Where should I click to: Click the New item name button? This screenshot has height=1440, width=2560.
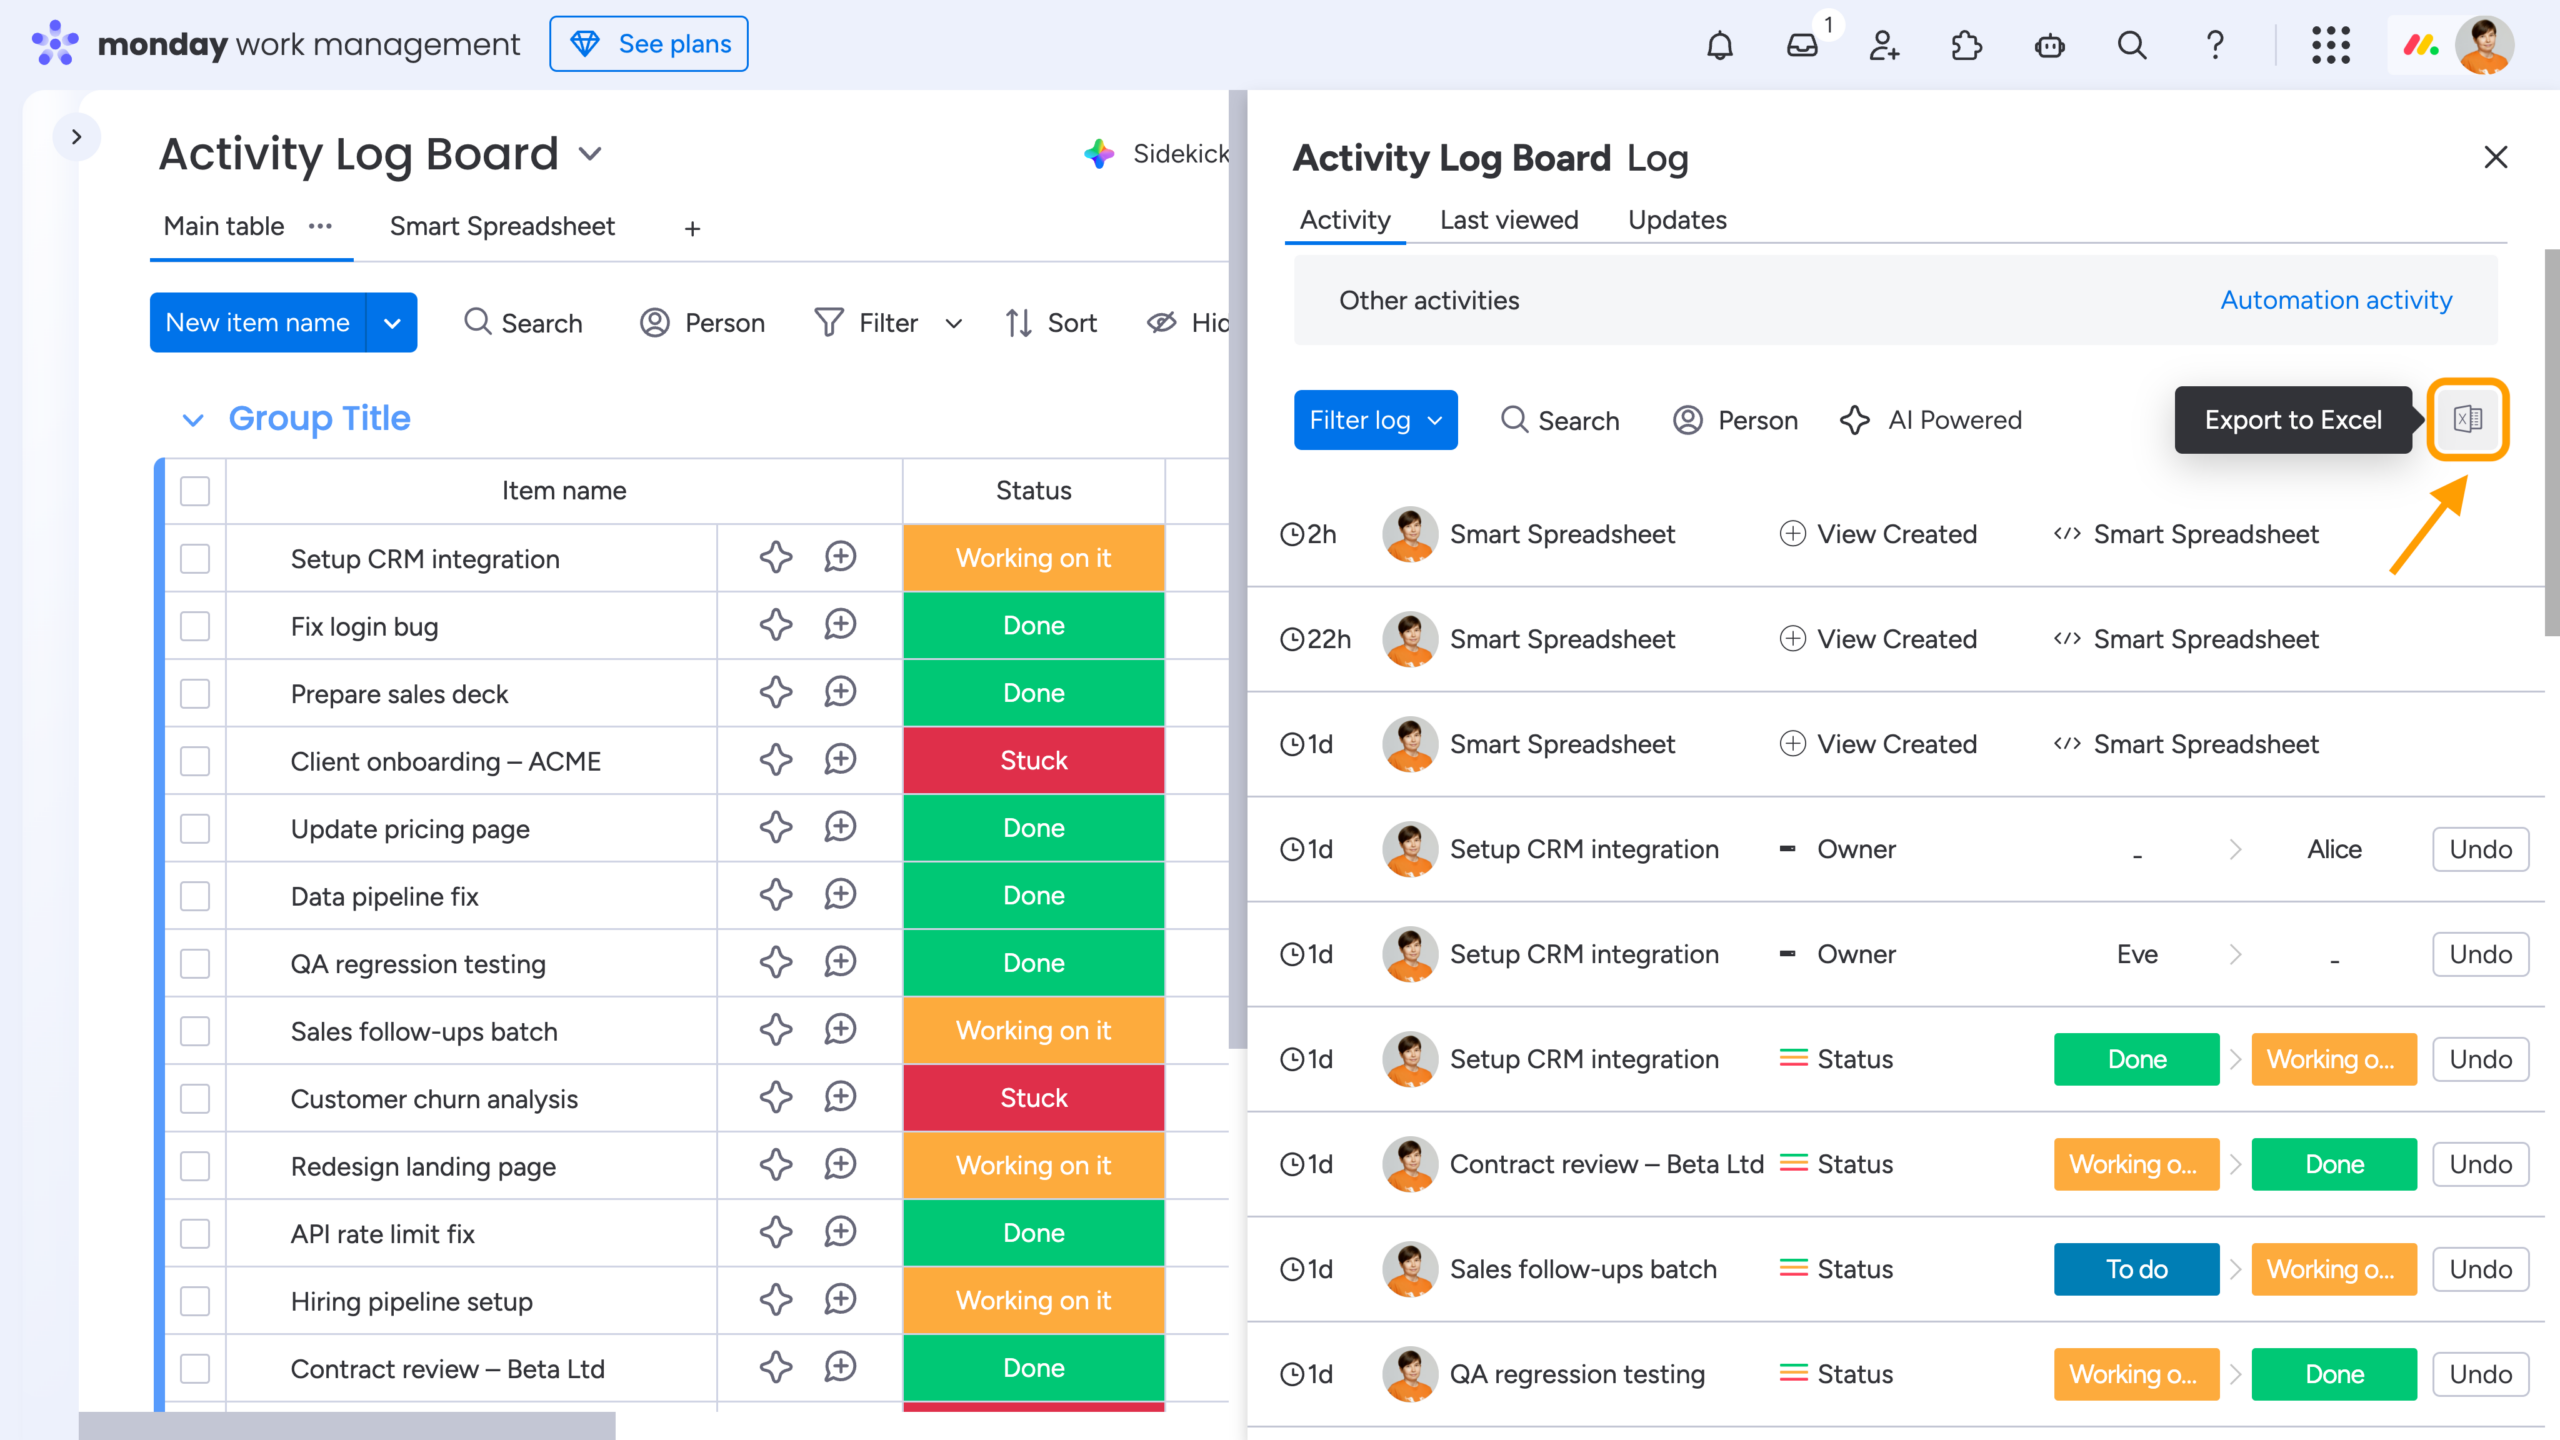pyautogui.click(x=258, y=323)
